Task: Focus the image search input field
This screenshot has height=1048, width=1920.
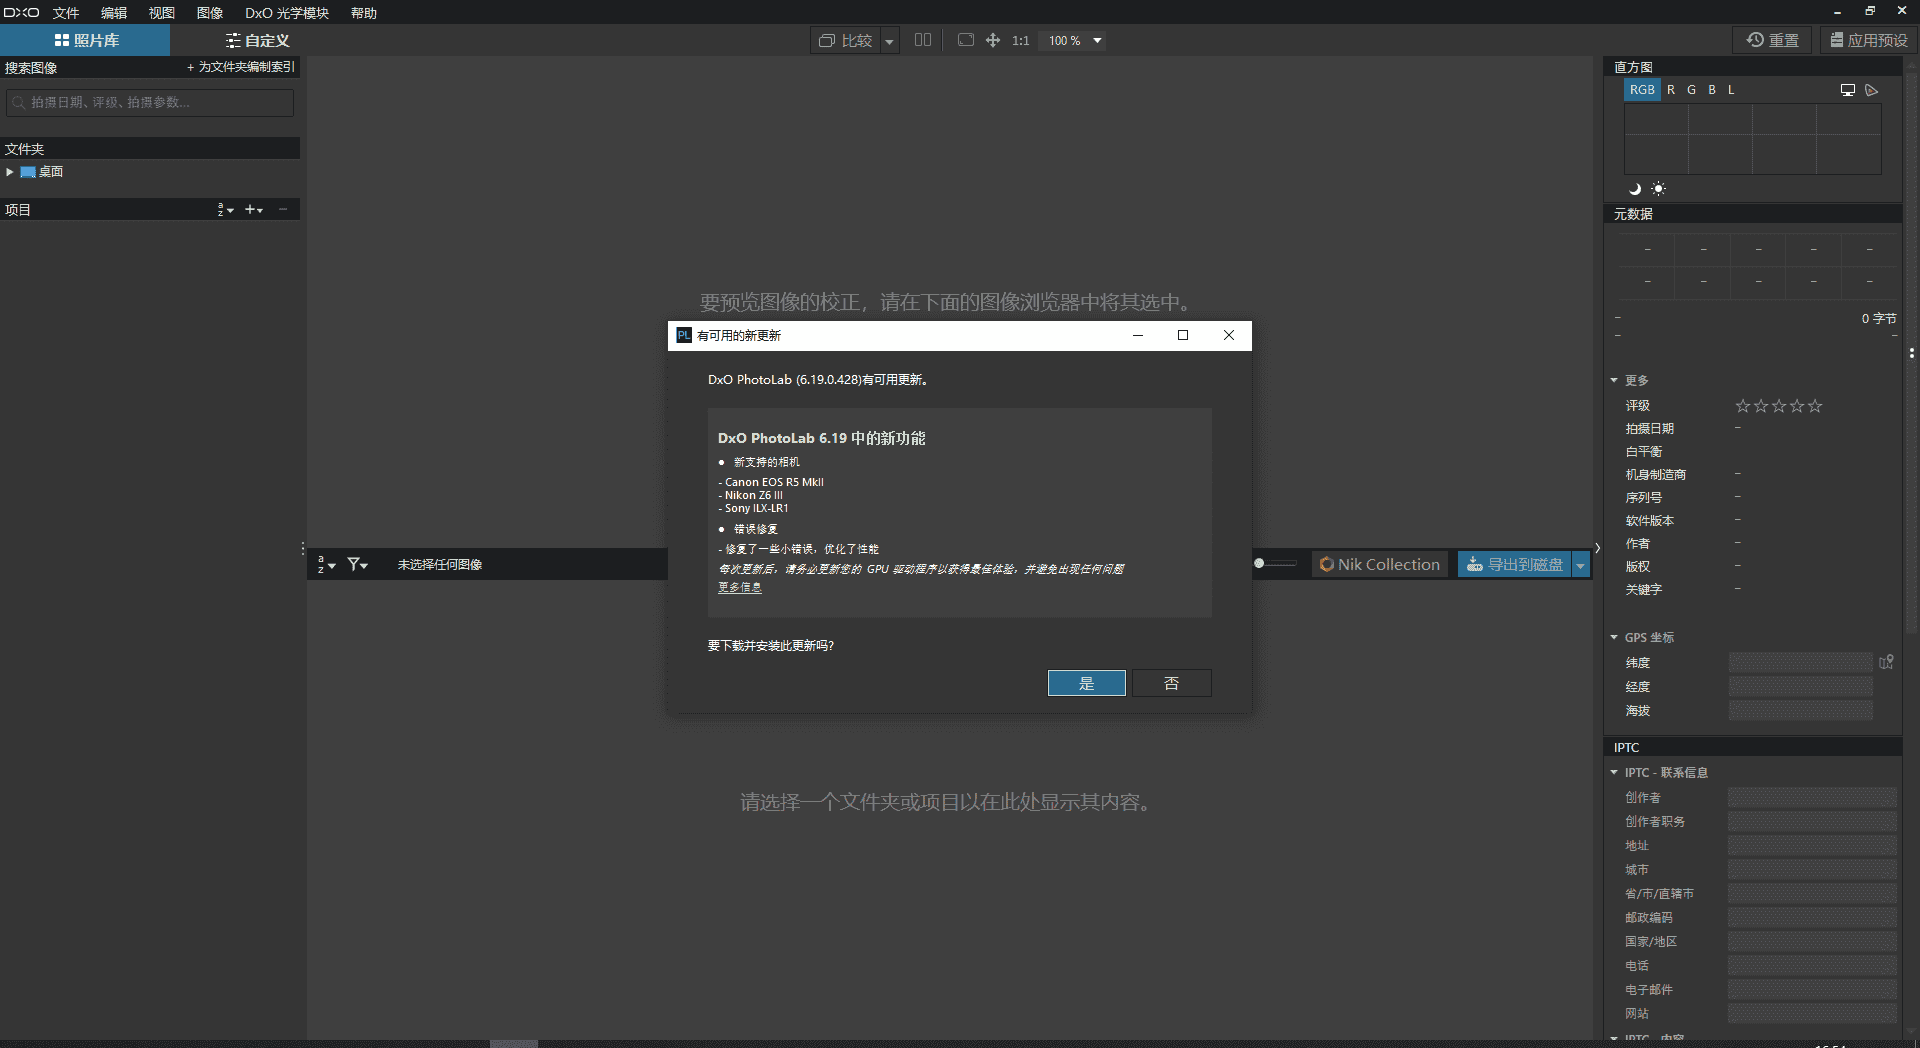Action: click(150, 102)
